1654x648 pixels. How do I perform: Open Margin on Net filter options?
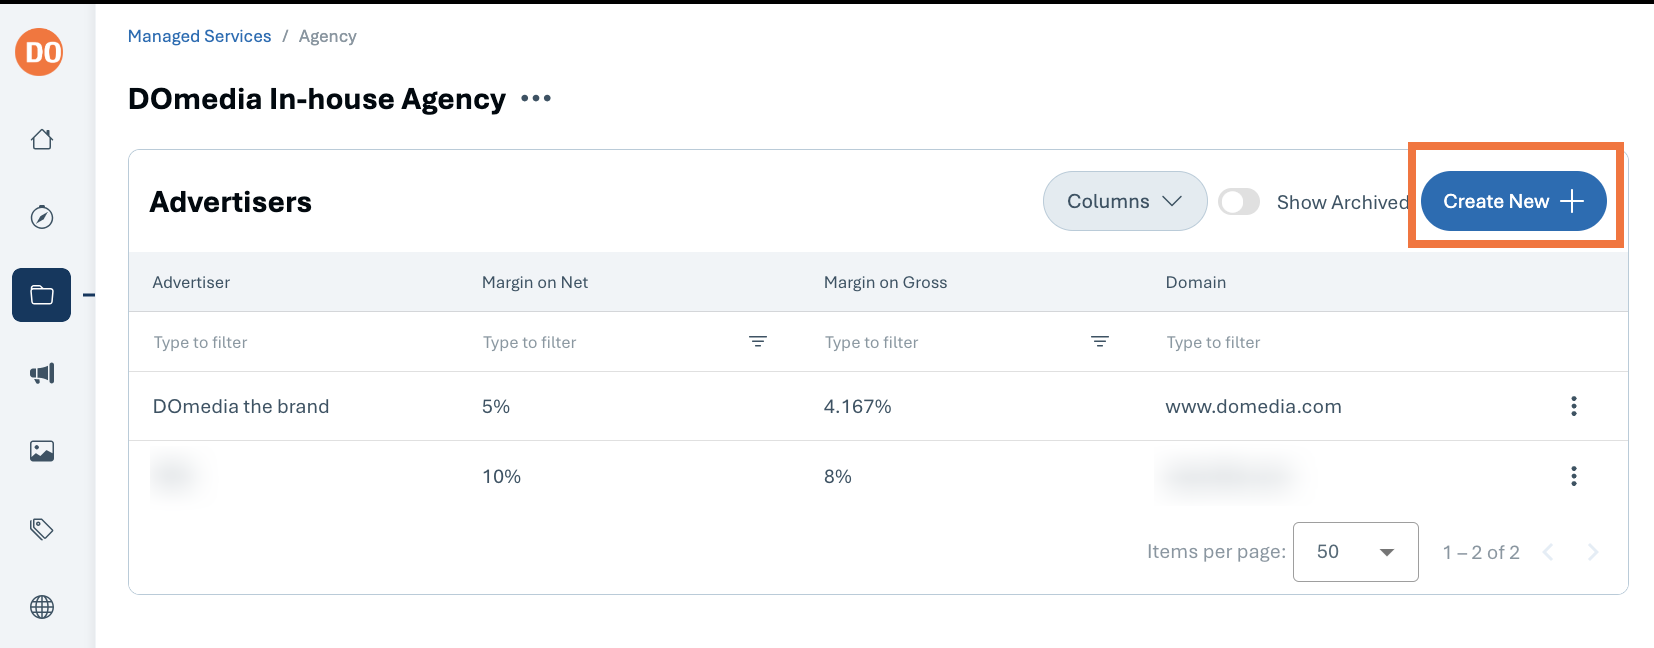758,342
